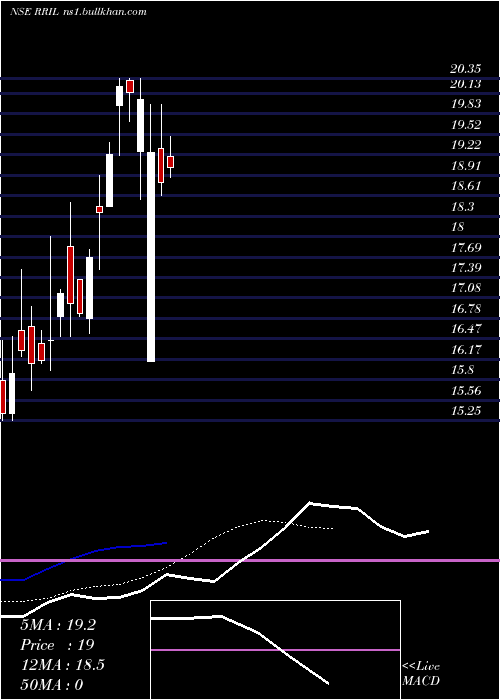
Task: Click the 17.08 price level label
Action: (466, 288)
